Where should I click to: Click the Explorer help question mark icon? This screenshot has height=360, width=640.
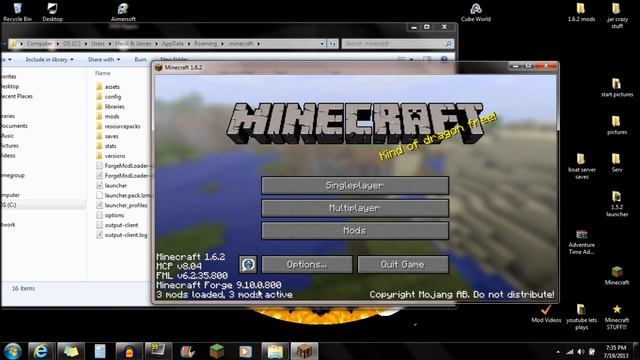click(444, 60)
